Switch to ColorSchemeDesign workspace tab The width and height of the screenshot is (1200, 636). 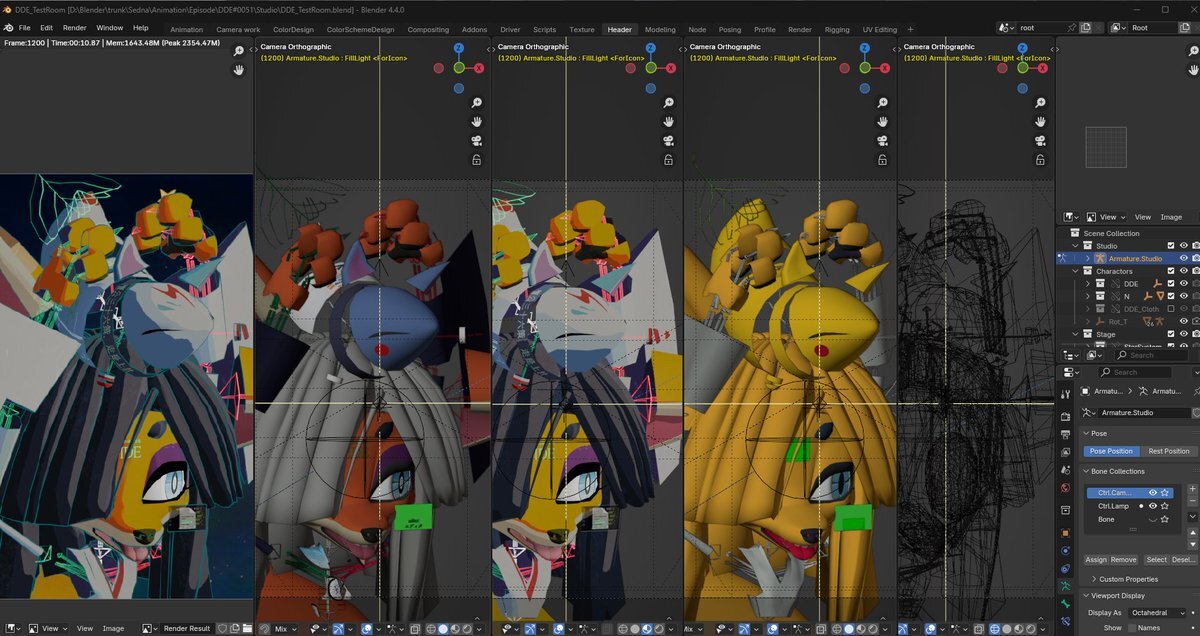[x=360, y=29]
